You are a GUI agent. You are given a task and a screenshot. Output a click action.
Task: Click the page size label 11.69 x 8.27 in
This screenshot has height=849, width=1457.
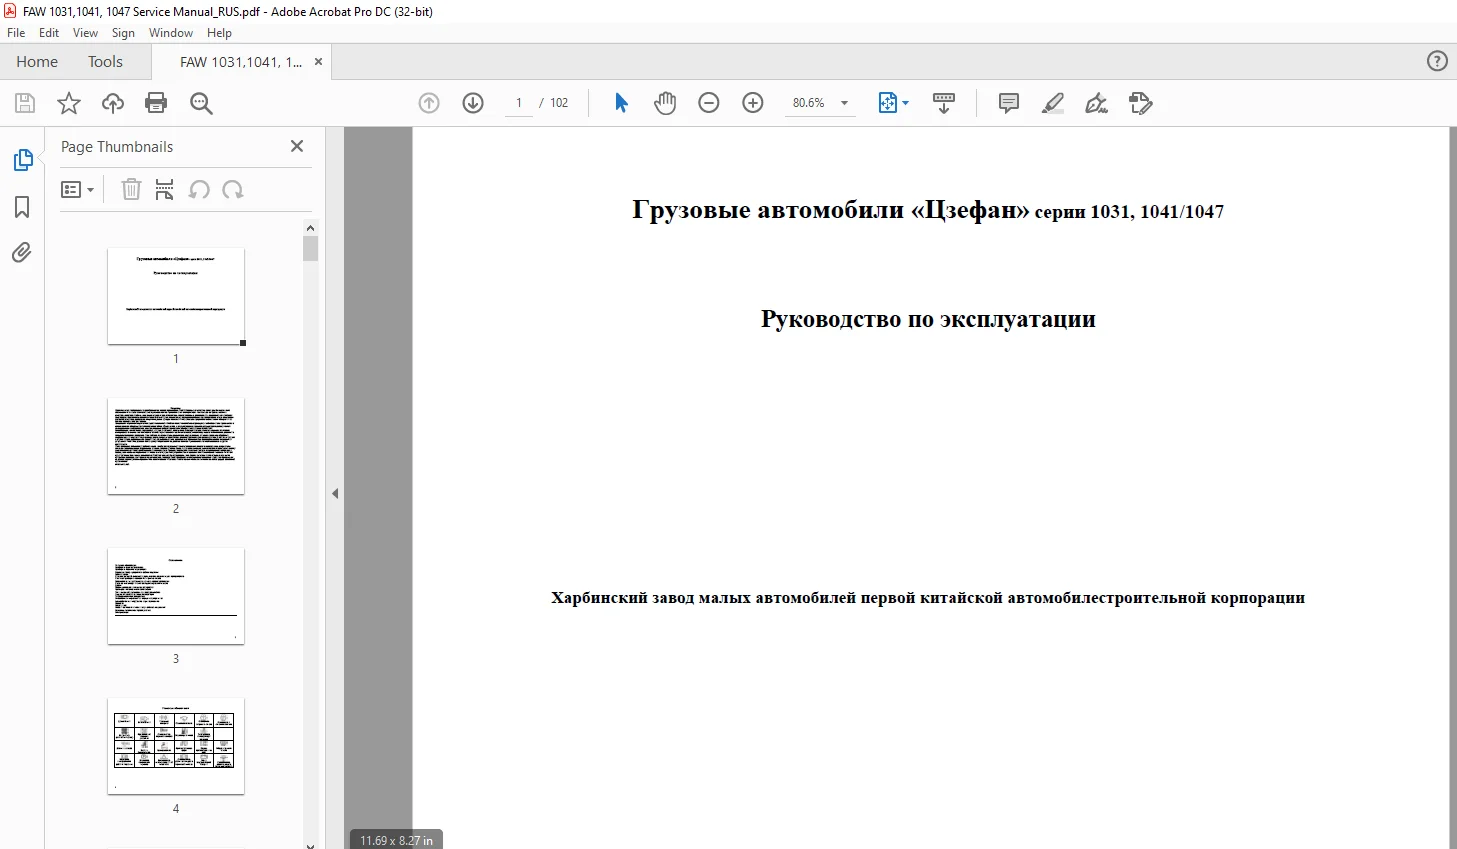pos(397,840)
